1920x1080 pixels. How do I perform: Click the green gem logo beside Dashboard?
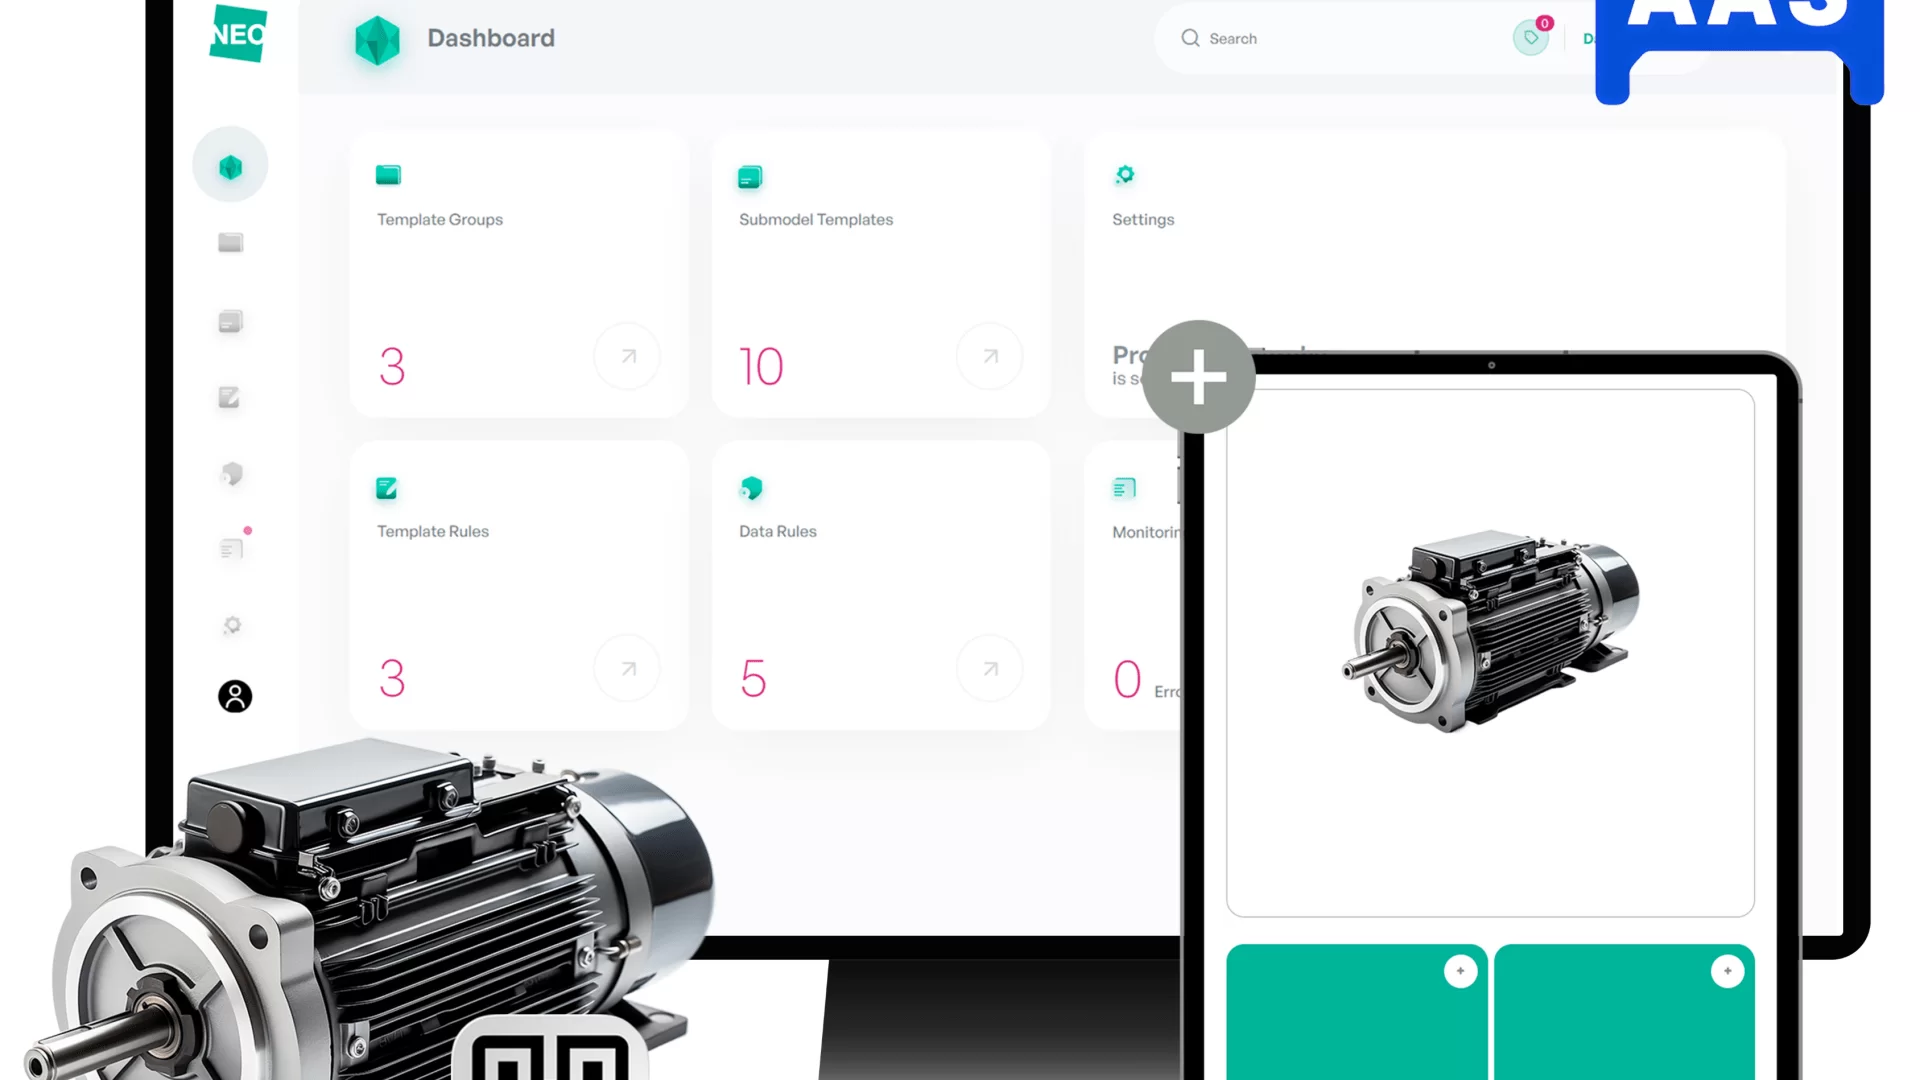point(377,40)
